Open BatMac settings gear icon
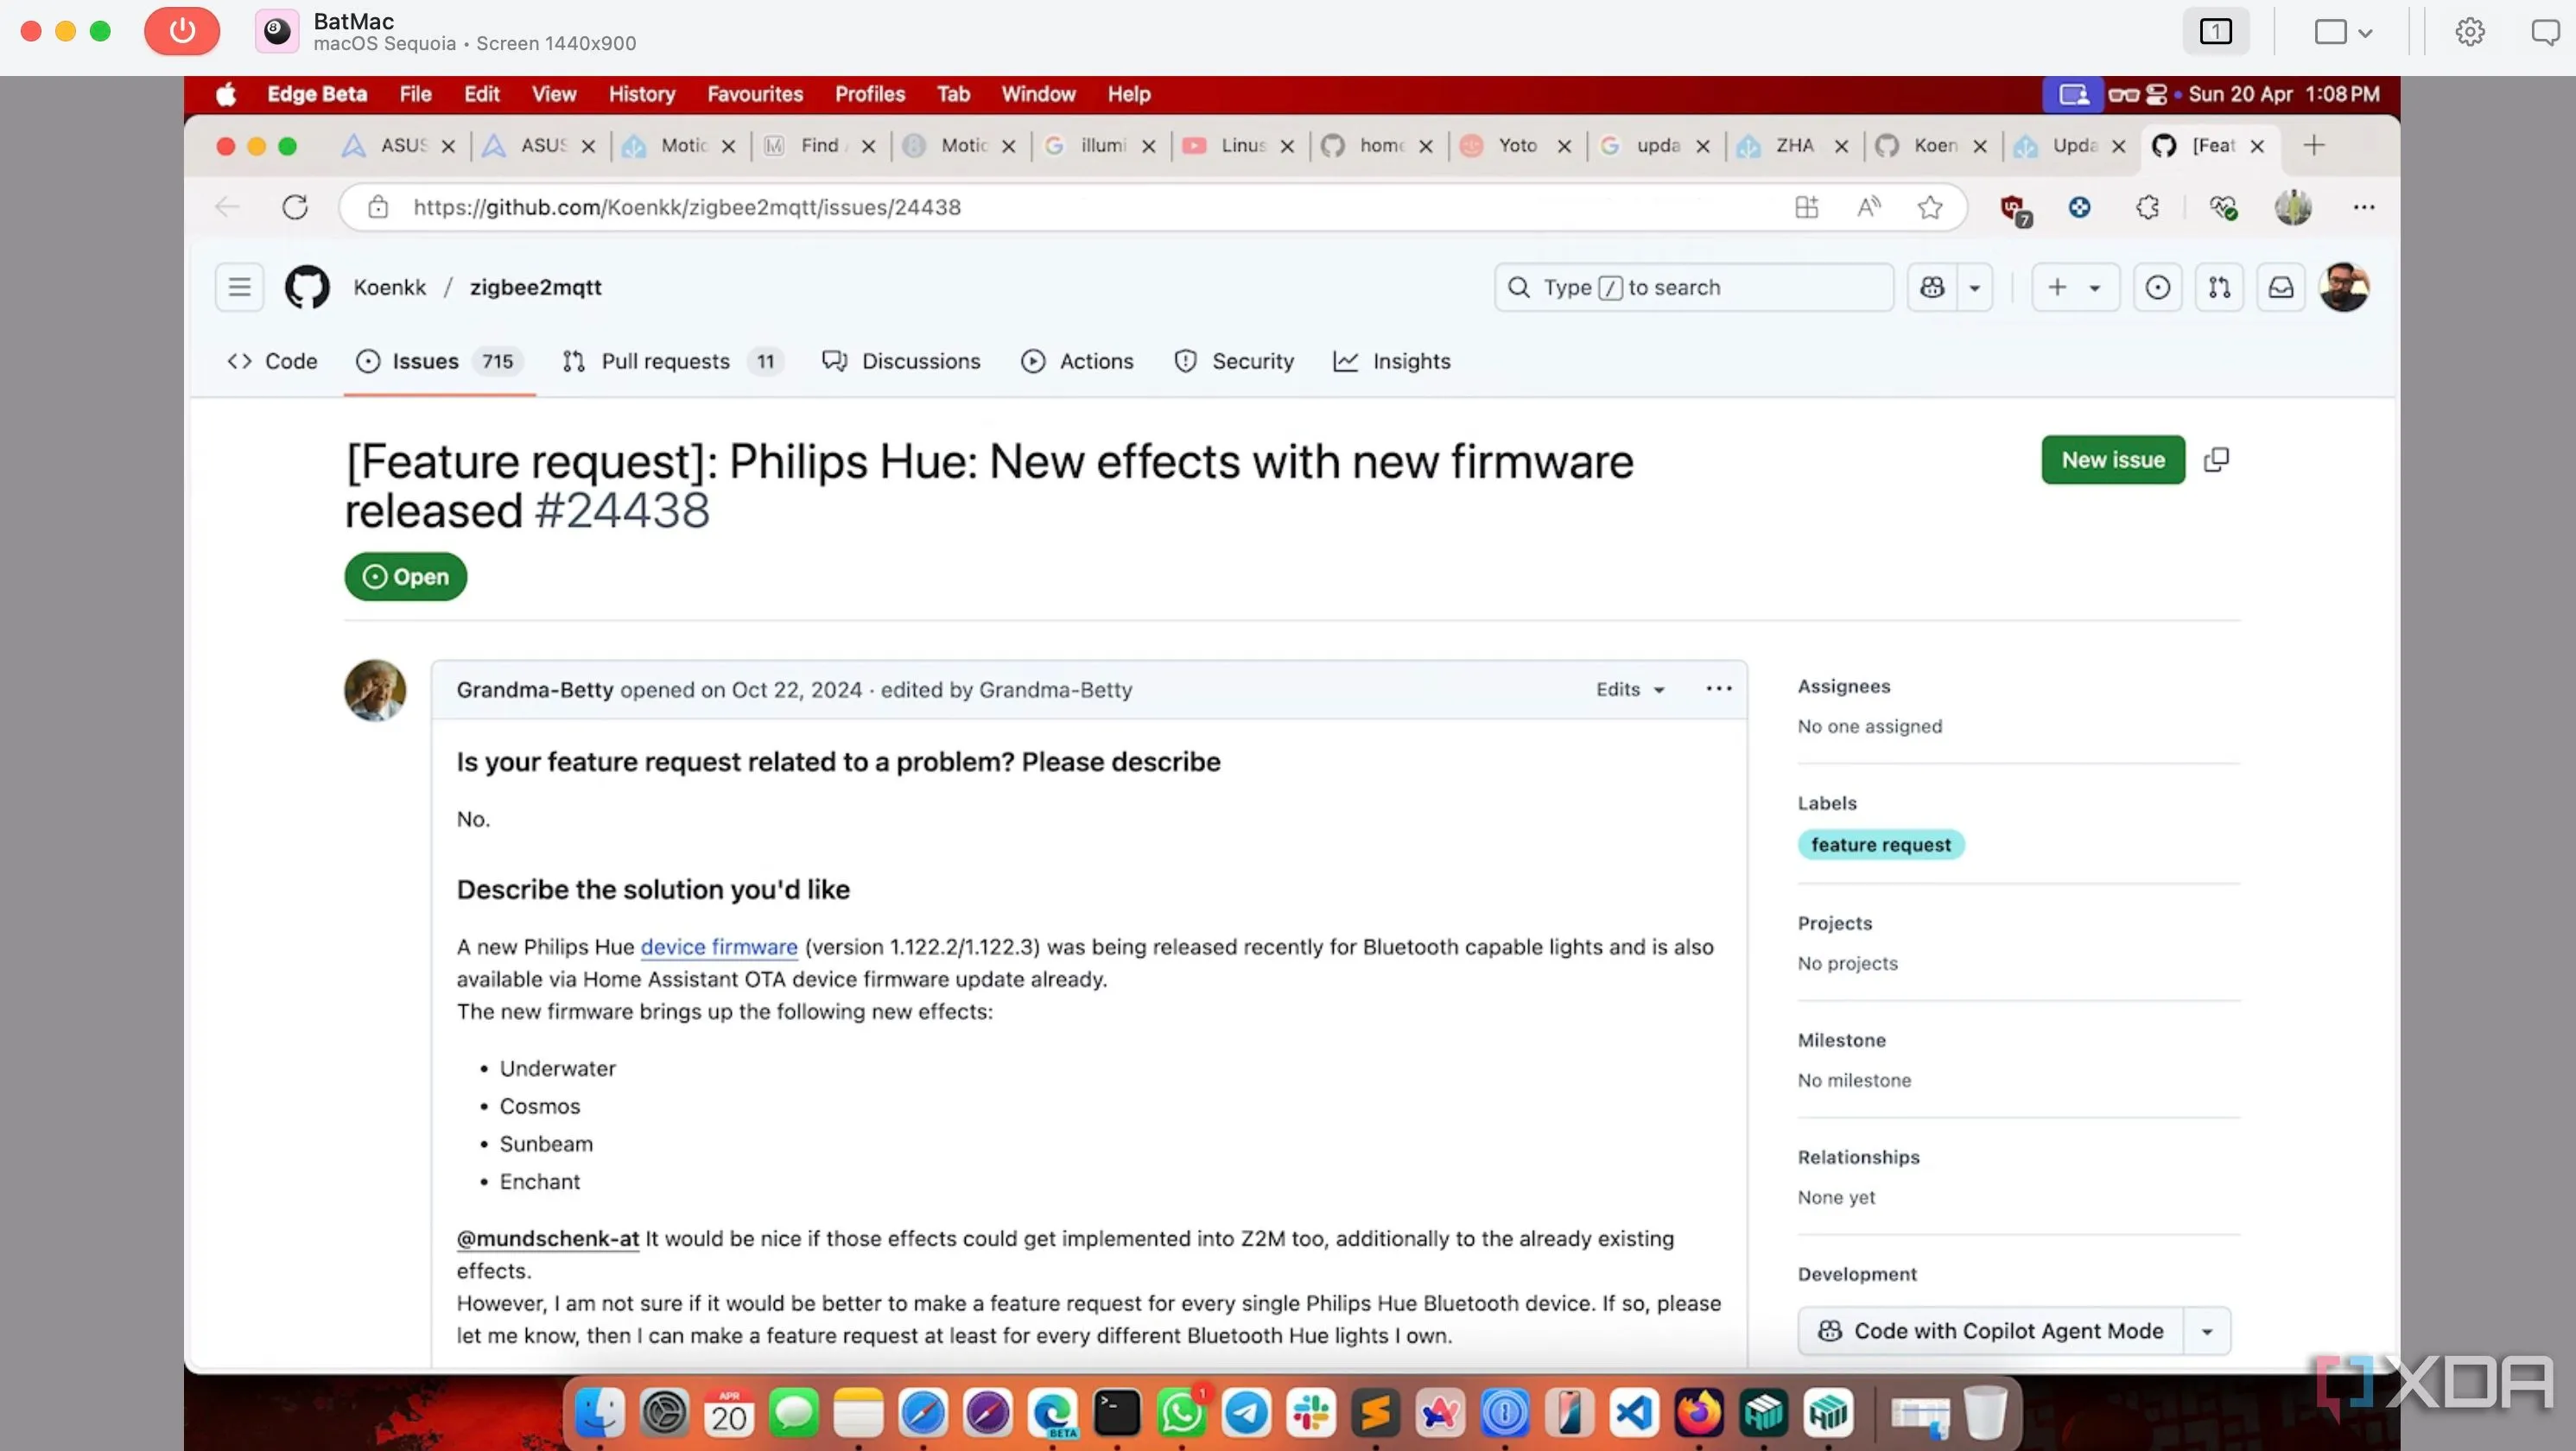 [x=2470, y=32]
